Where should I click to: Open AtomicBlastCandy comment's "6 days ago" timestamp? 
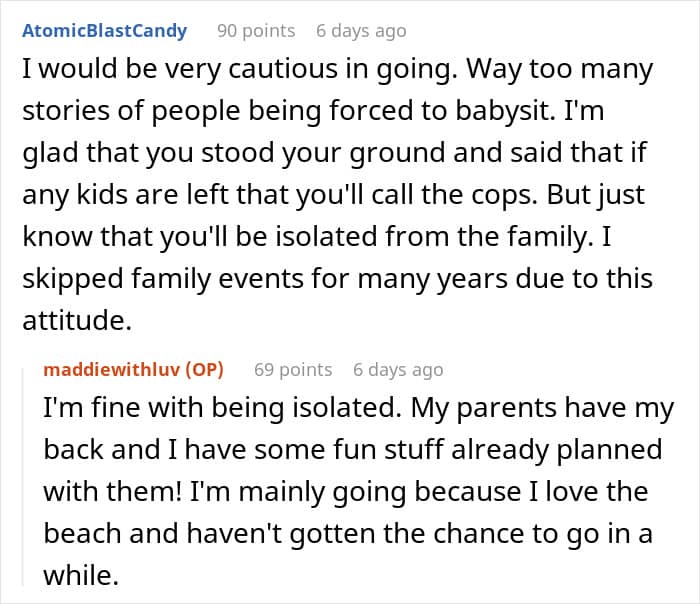click(x=360, y=31)
